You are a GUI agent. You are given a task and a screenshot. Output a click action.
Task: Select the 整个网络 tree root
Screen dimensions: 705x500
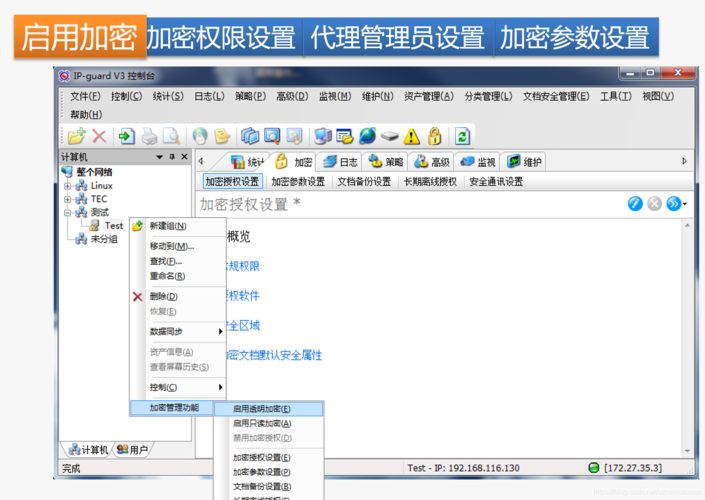click(94, 172)
